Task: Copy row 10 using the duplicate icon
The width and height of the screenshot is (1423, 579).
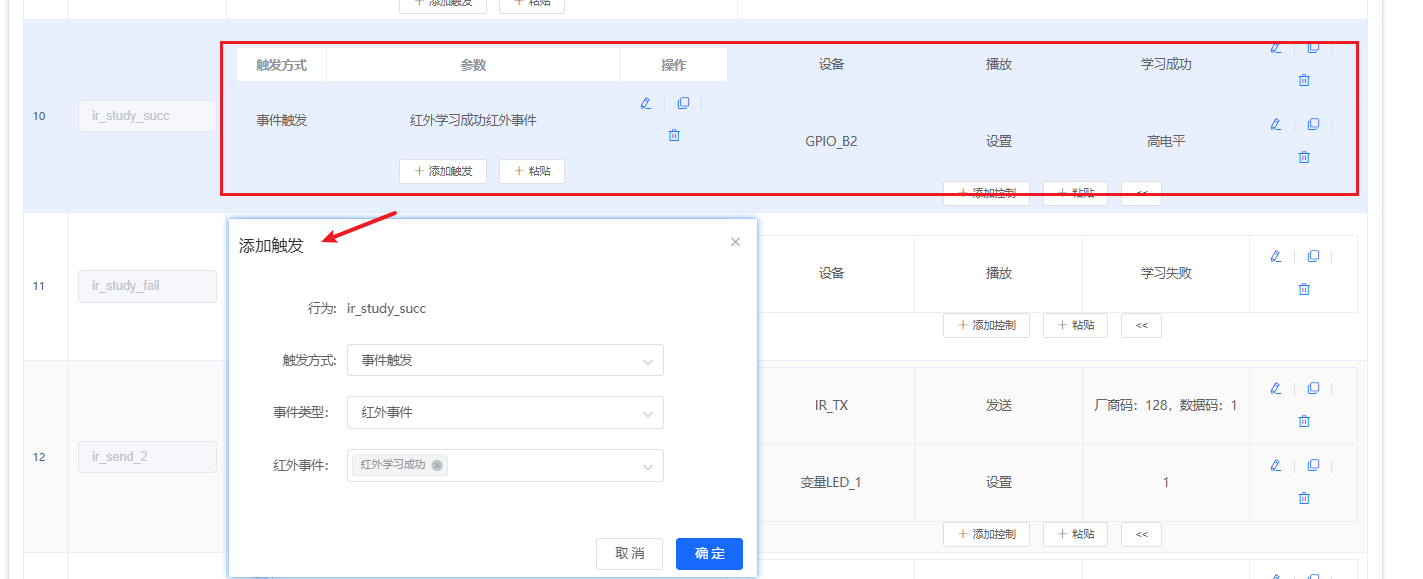Action: coord(1313,46)
